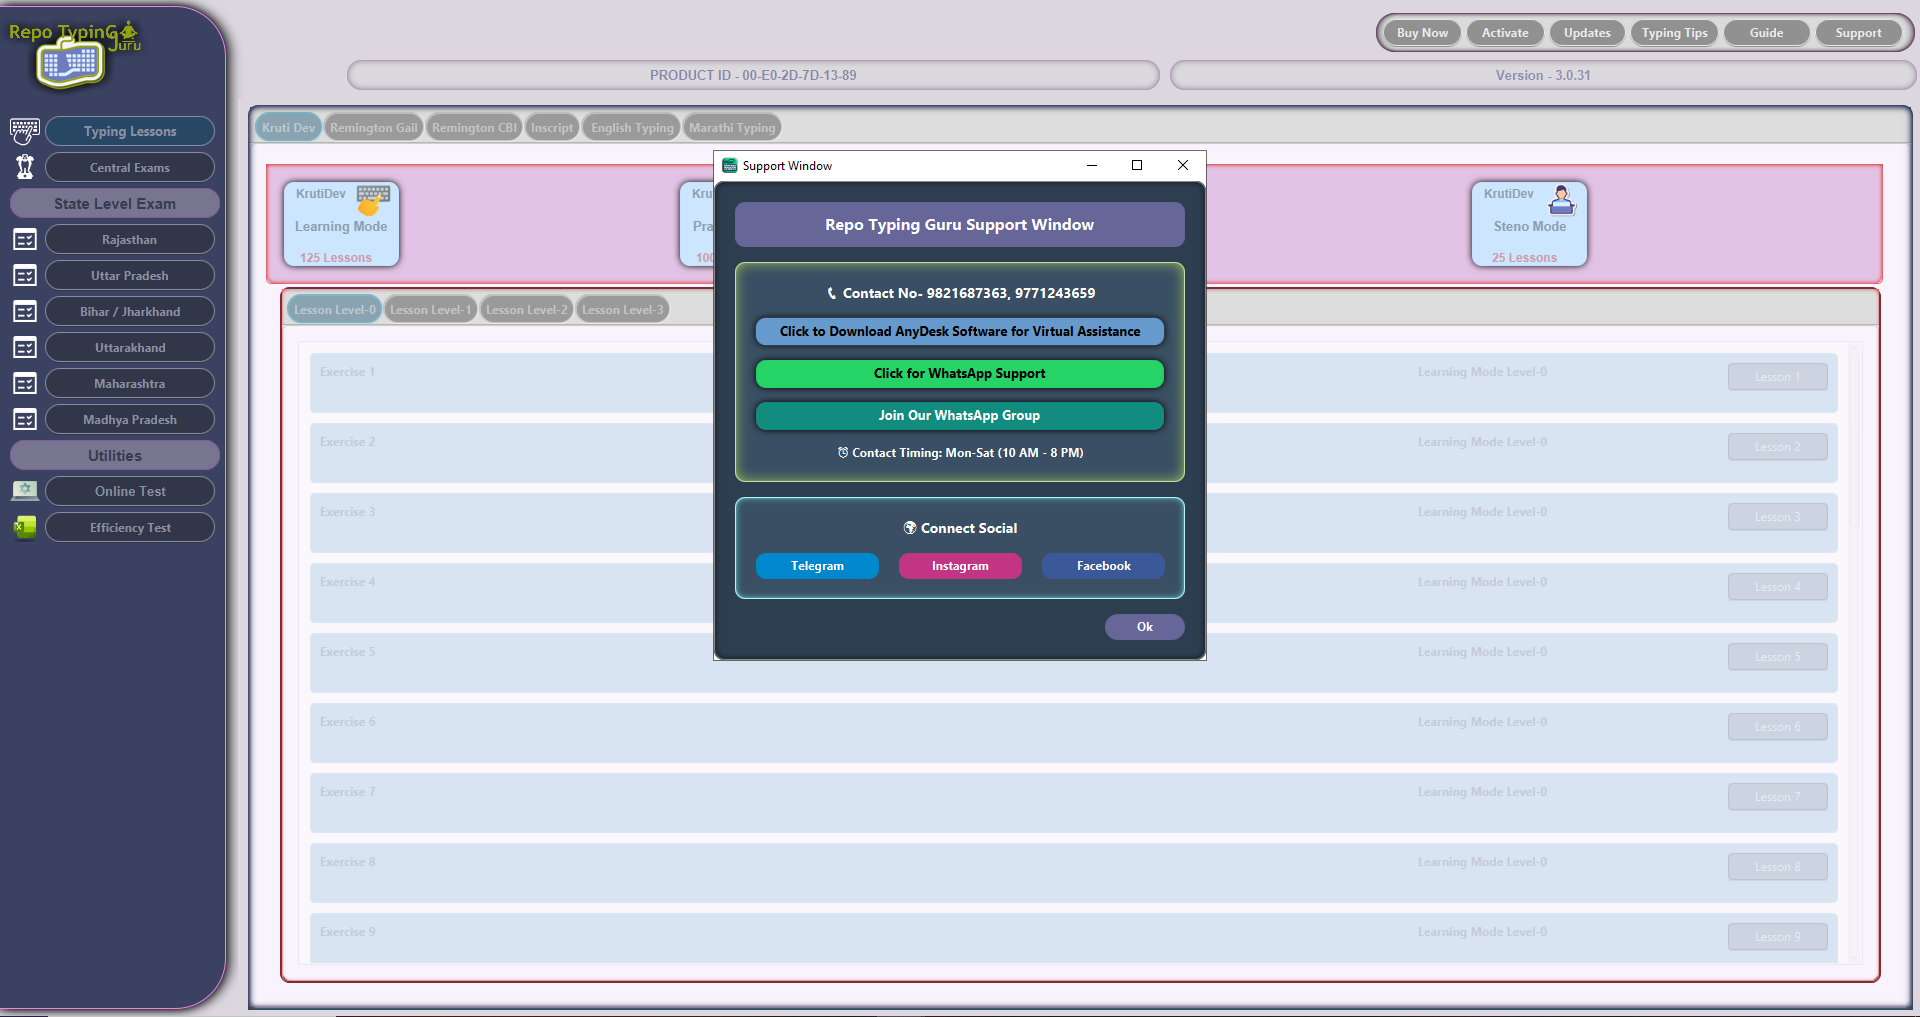Start Lesson 3 button
1920x1017 pixels.
(1777, 517)
